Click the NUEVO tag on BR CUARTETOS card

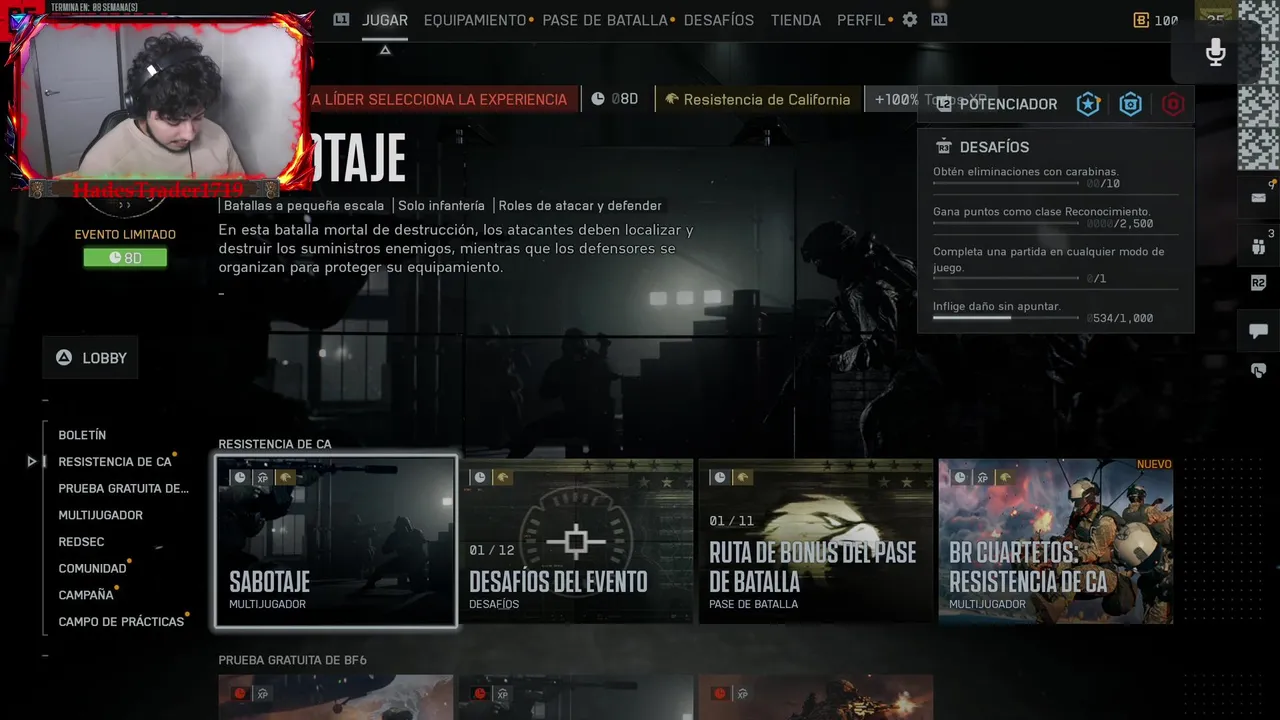[1154, 465]
